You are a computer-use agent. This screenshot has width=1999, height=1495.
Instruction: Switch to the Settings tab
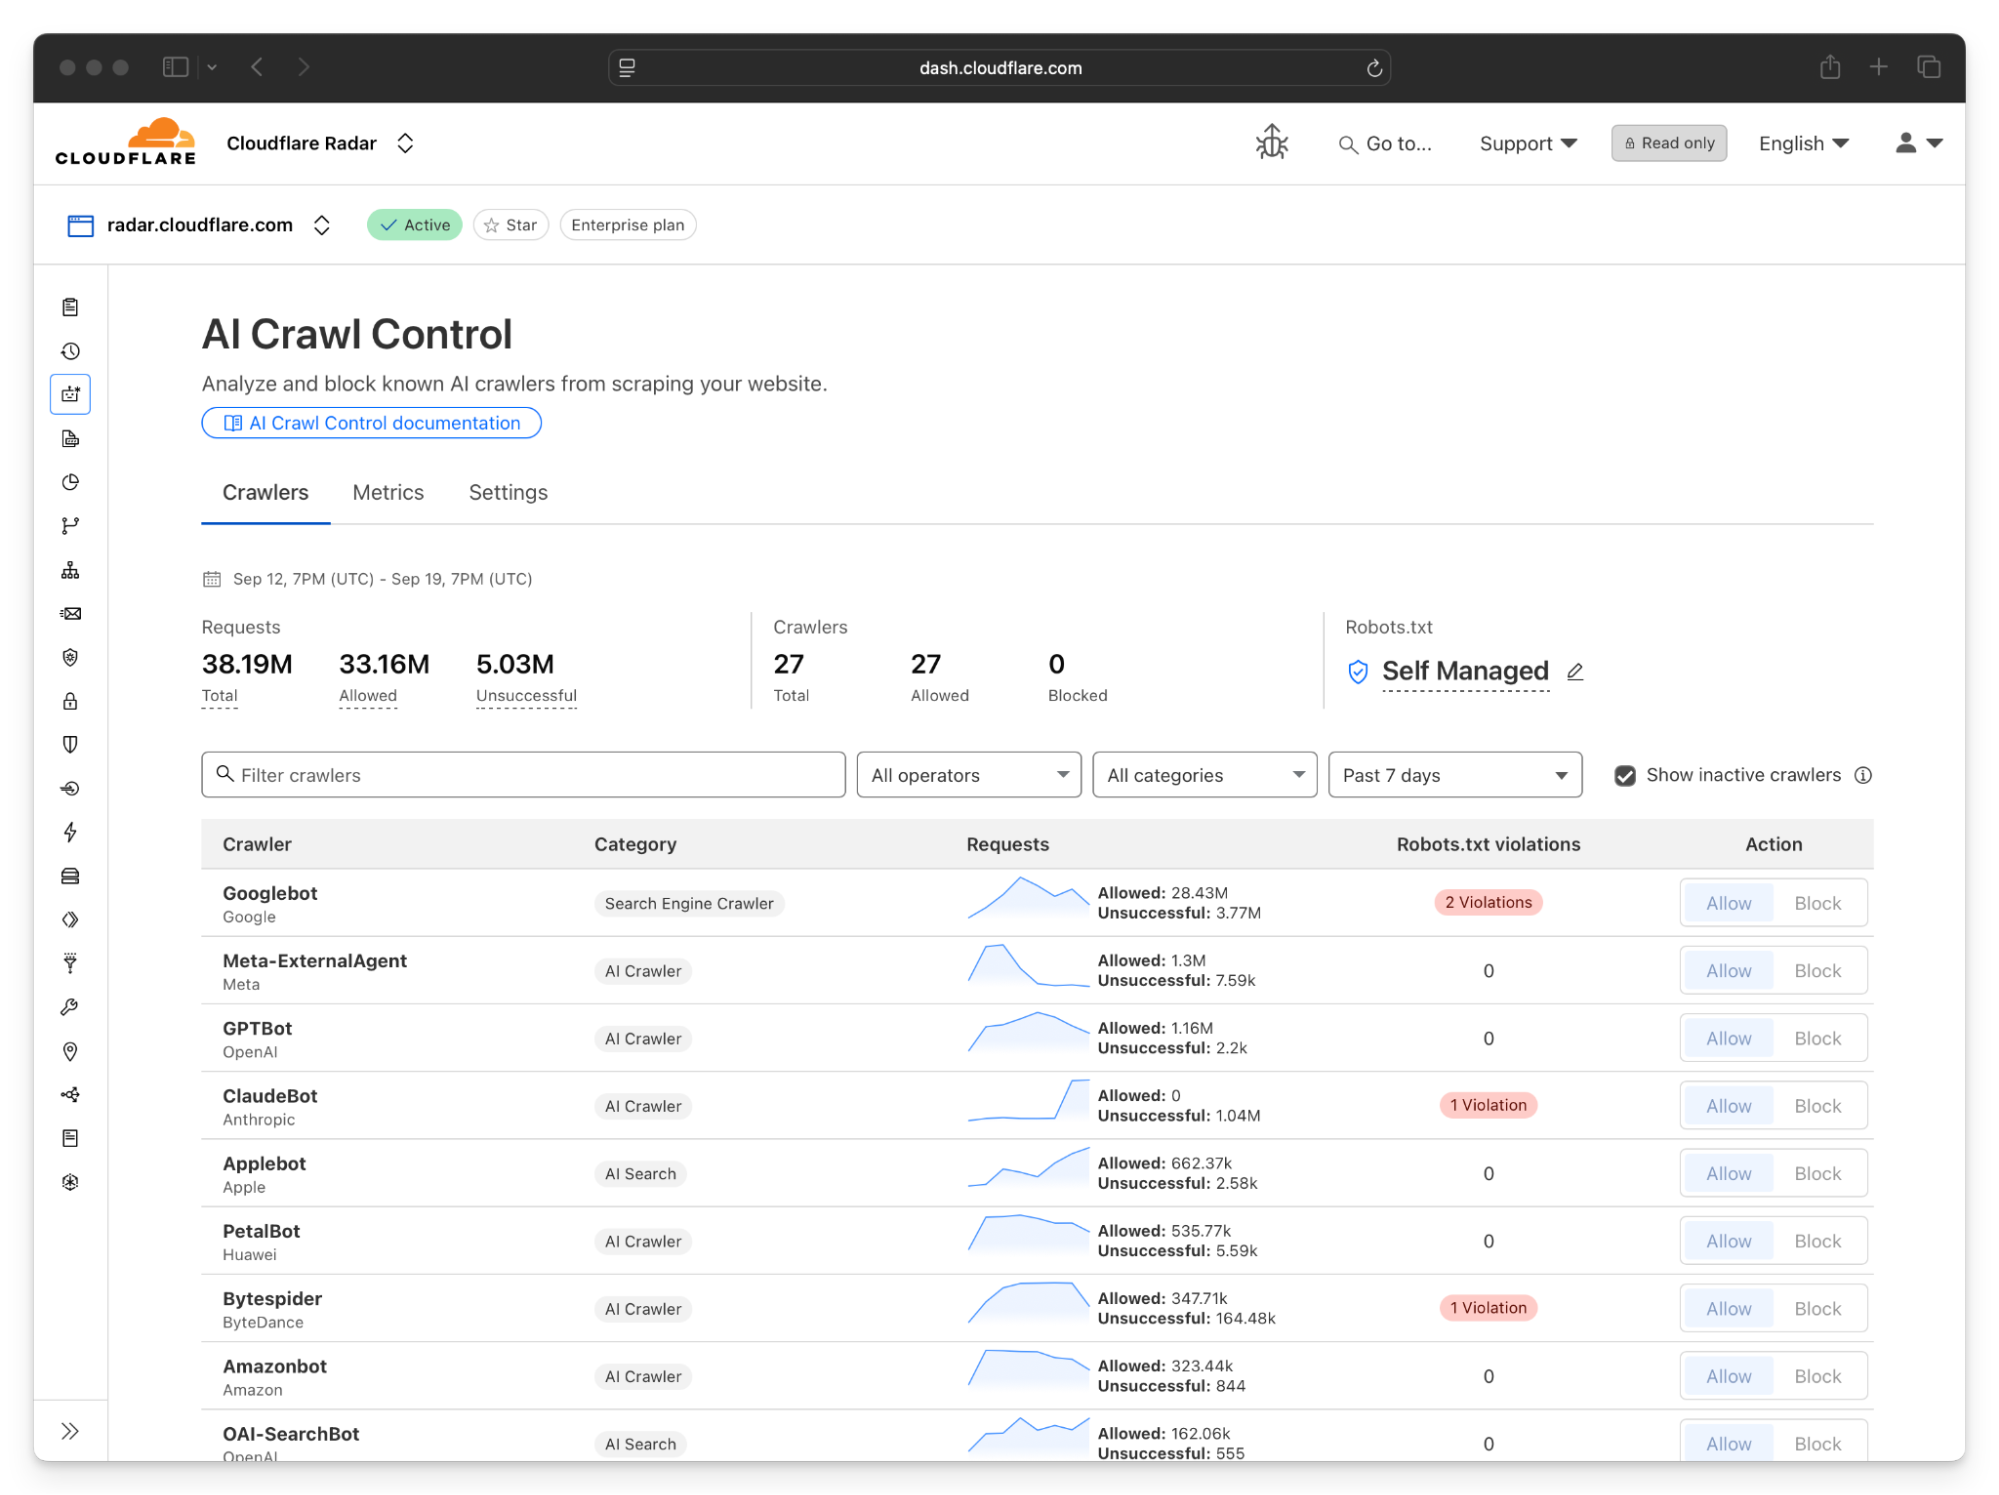[508, 493]
